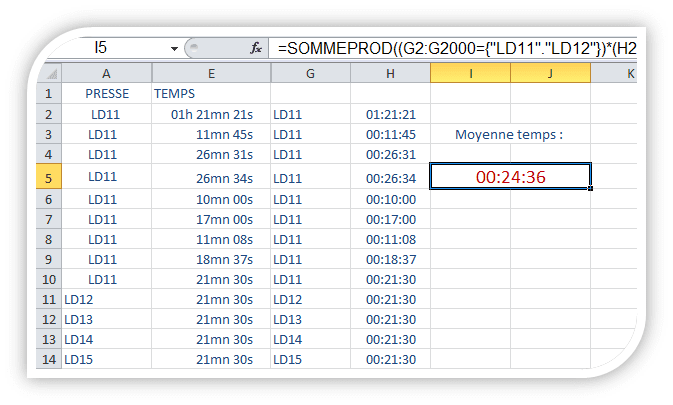
Task: Click the Insert Function fx icon
Action: point(256,47)
